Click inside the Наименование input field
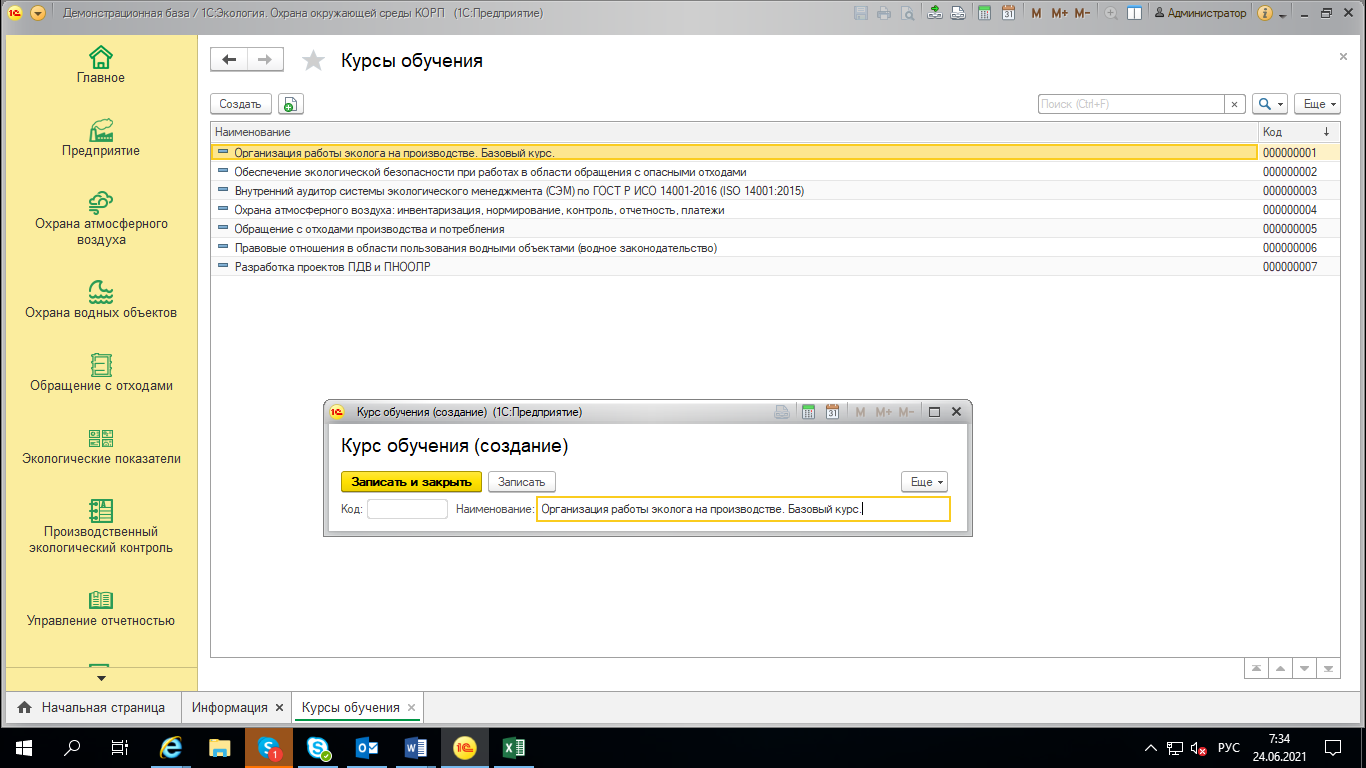 [x=742, y=509]
